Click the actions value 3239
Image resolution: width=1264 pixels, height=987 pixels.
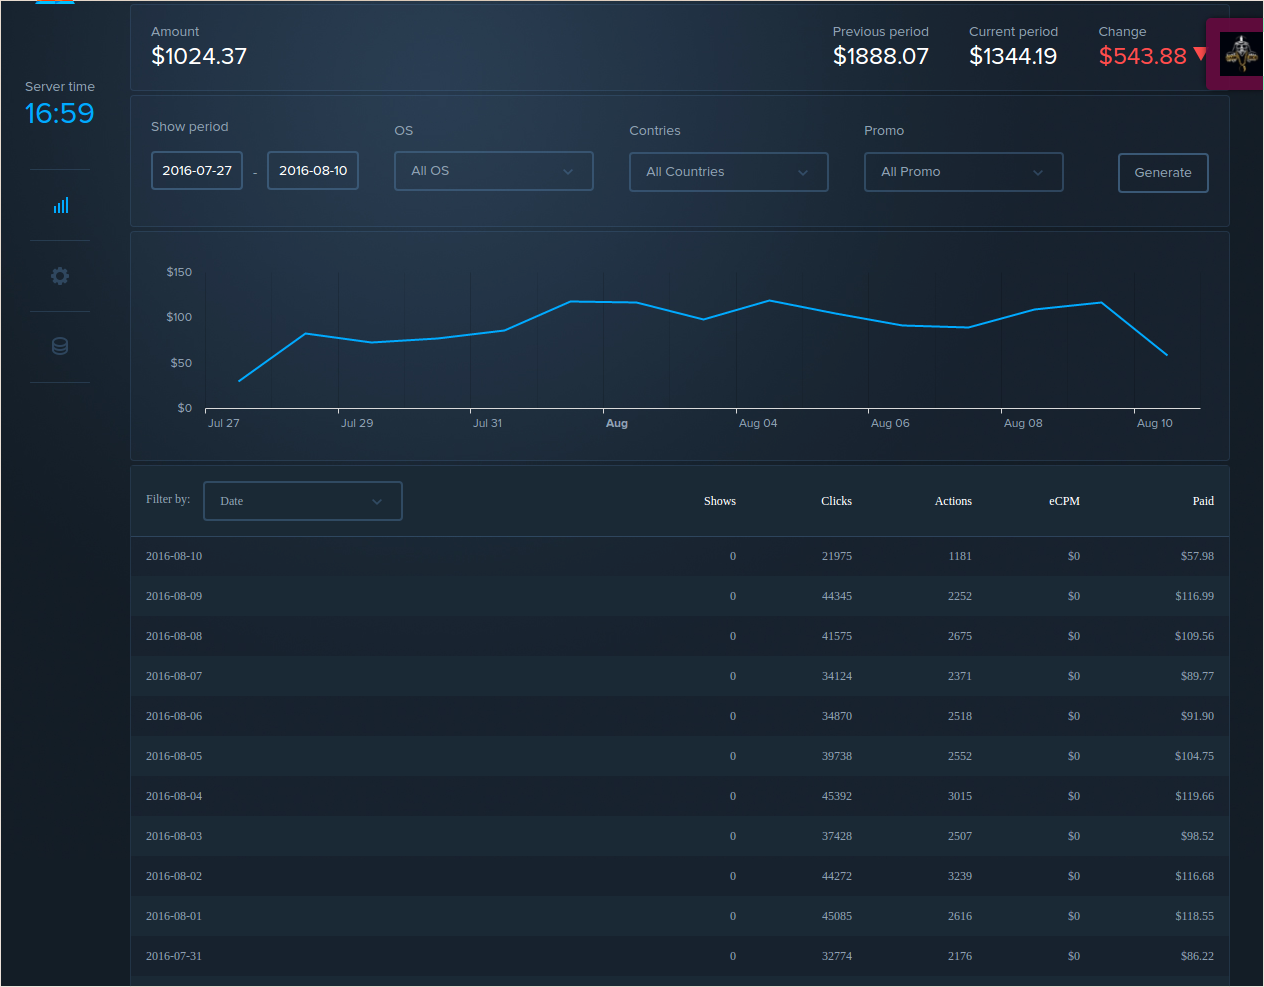pos(960,876)
